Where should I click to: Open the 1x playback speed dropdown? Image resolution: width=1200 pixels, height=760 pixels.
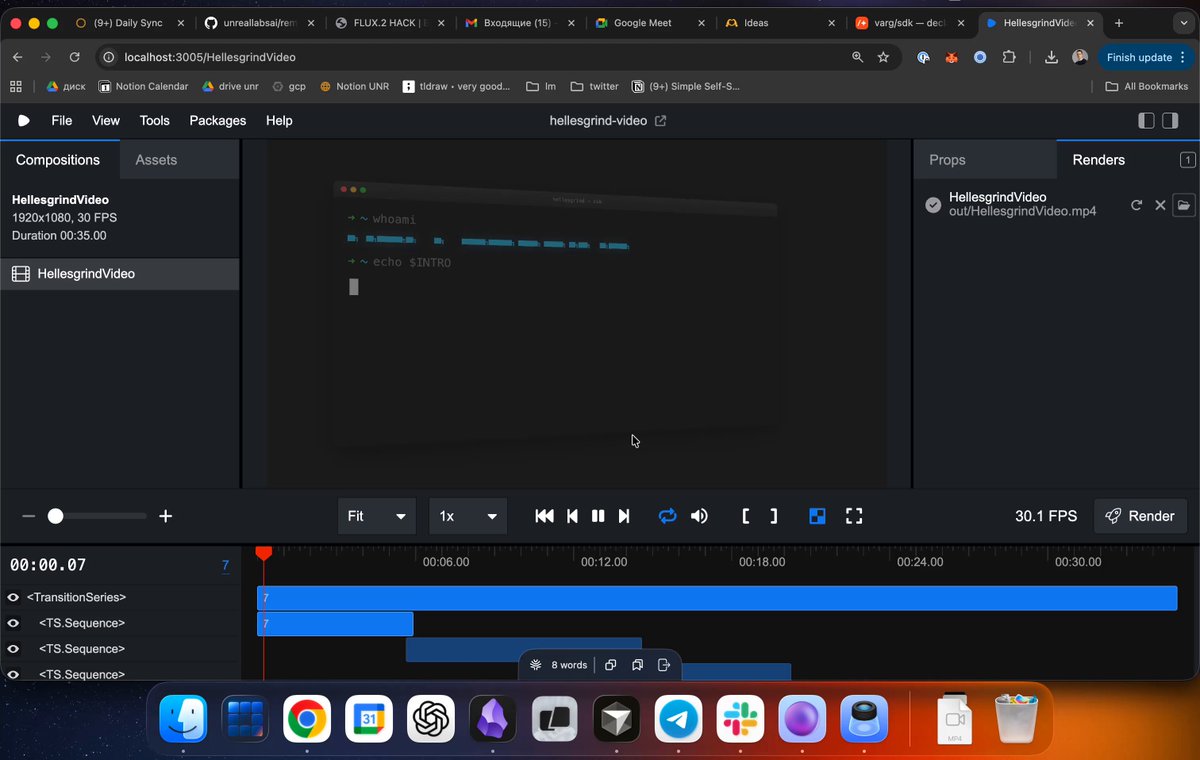[x=468, y=516]
